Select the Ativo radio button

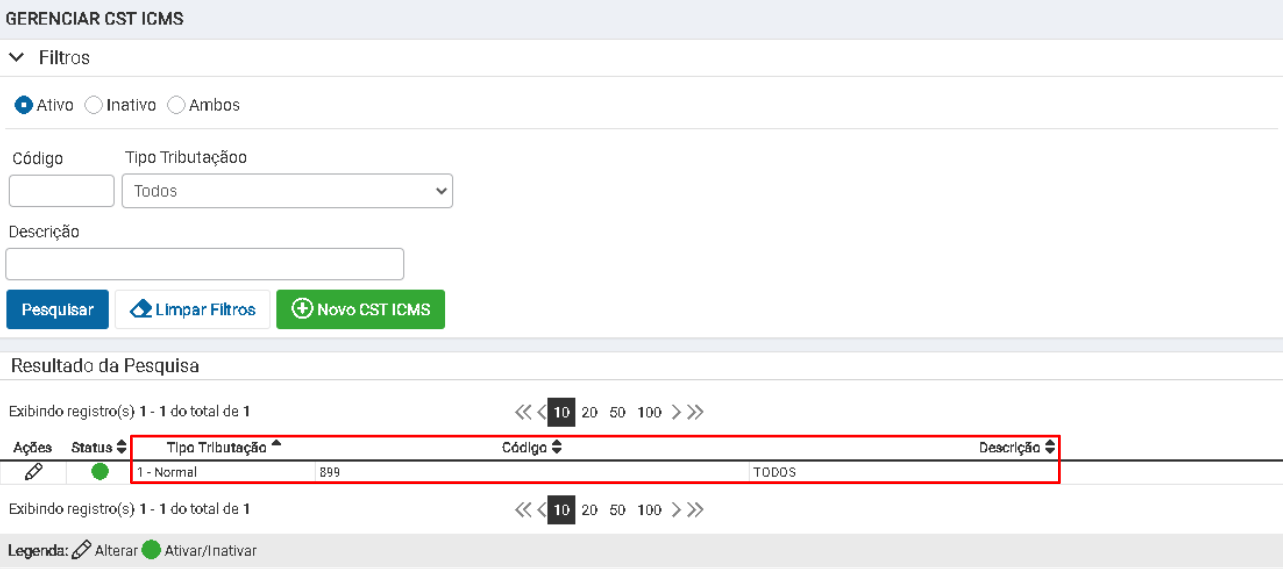(23, 105)
